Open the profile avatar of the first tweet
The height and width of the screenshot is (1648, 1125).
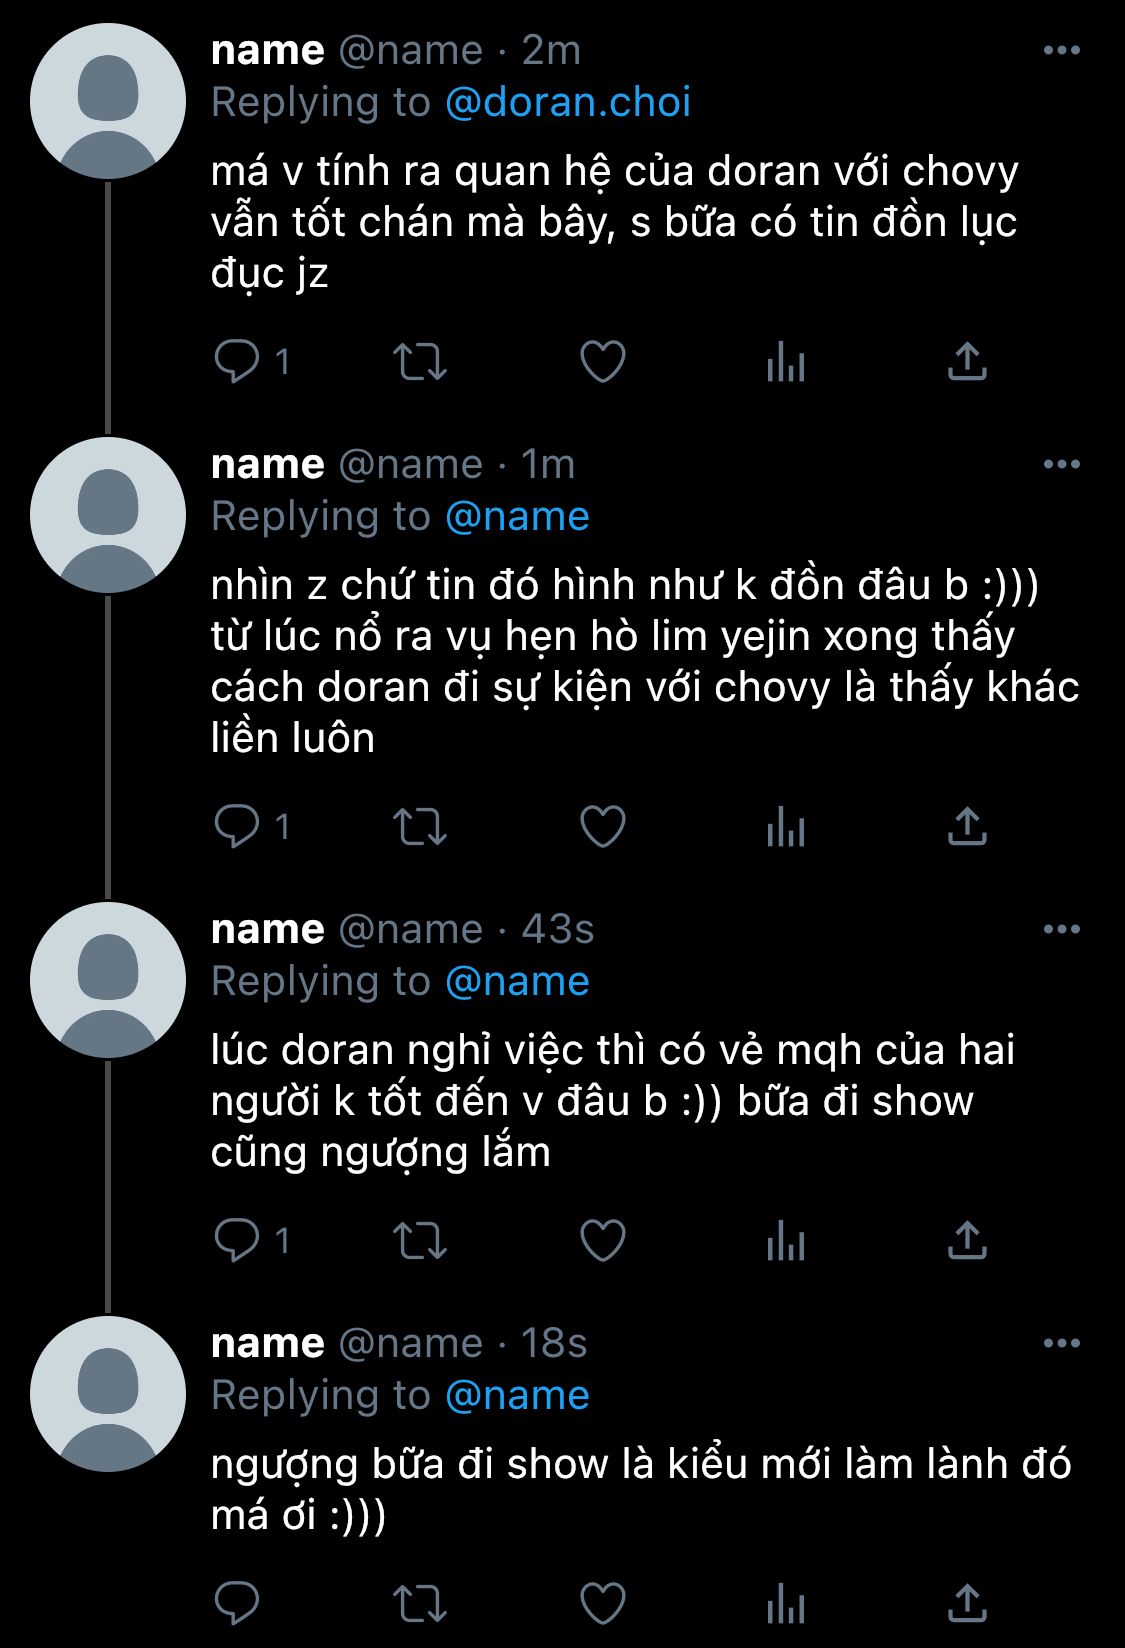108,102
